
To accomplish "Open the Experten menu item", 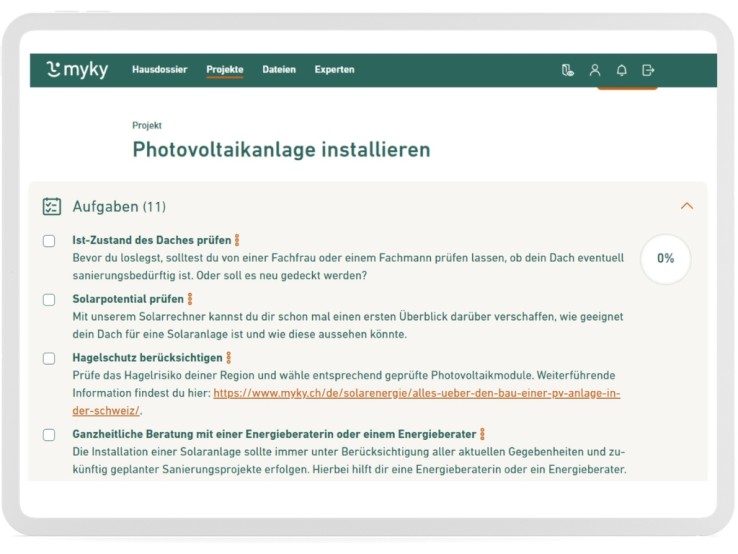I will (334, 70).
